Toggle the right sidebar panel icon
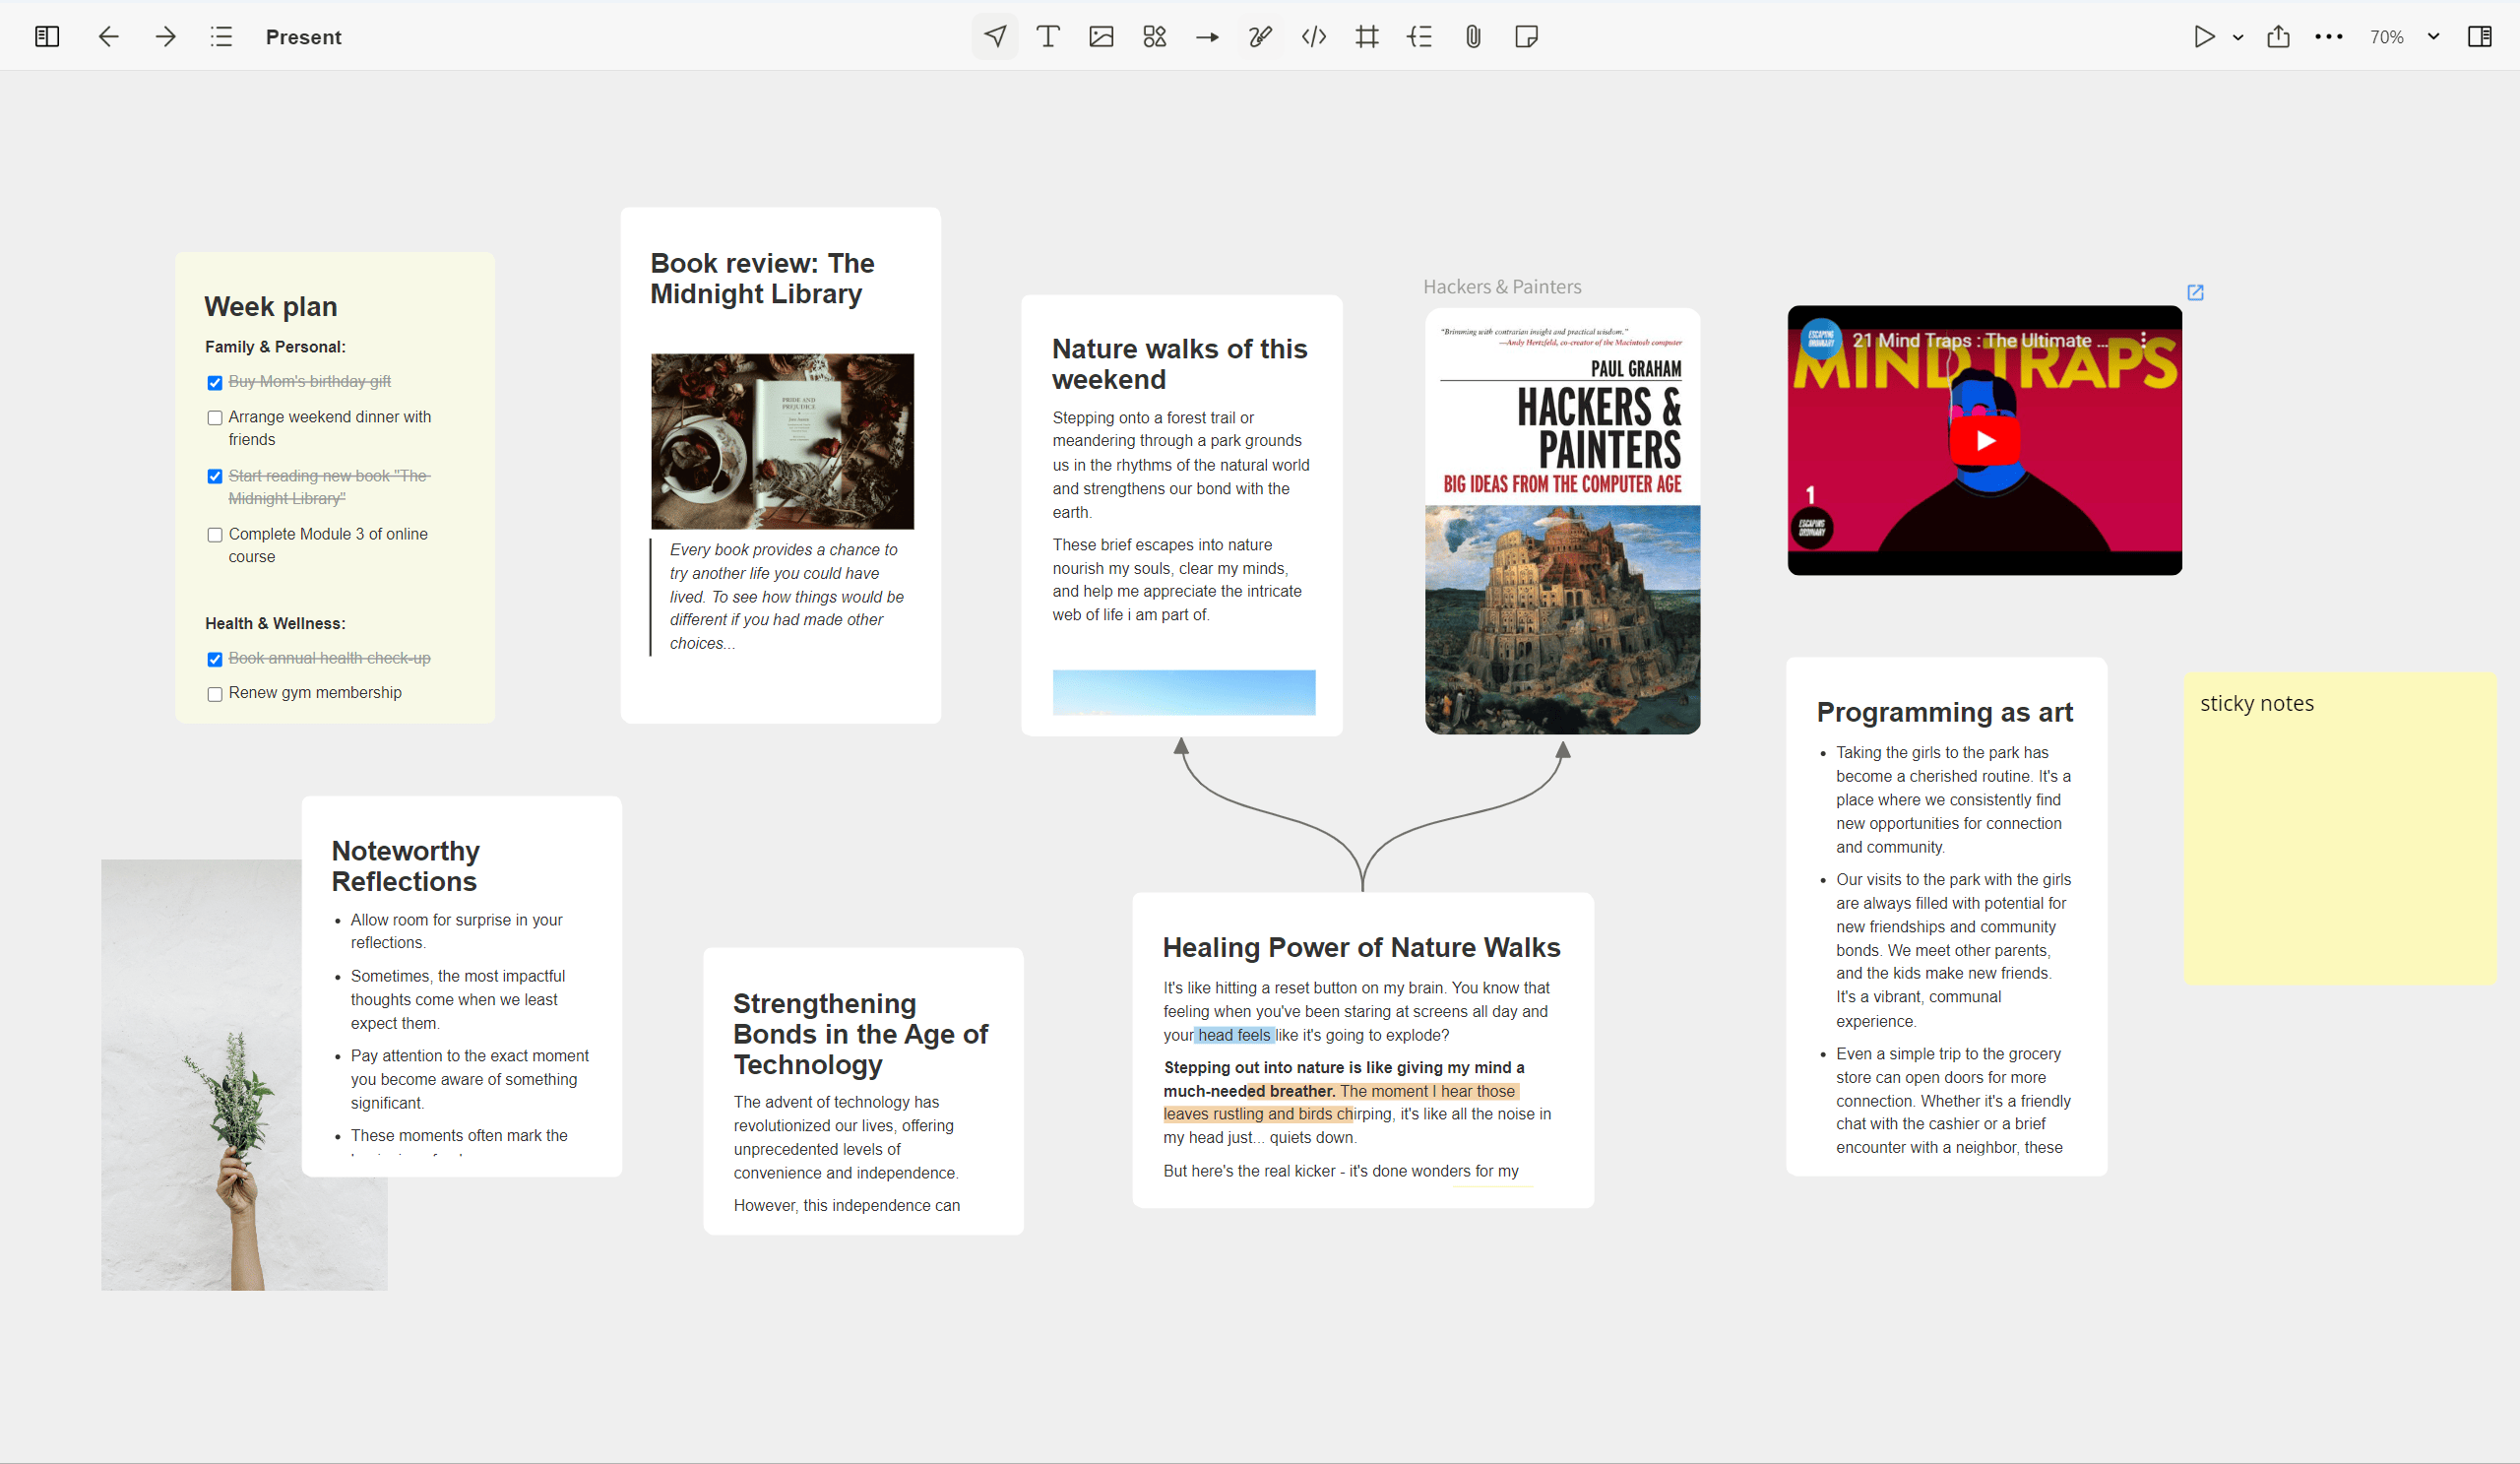The height and width of the screenshot is (1464, 2520). pos(2480,37)
